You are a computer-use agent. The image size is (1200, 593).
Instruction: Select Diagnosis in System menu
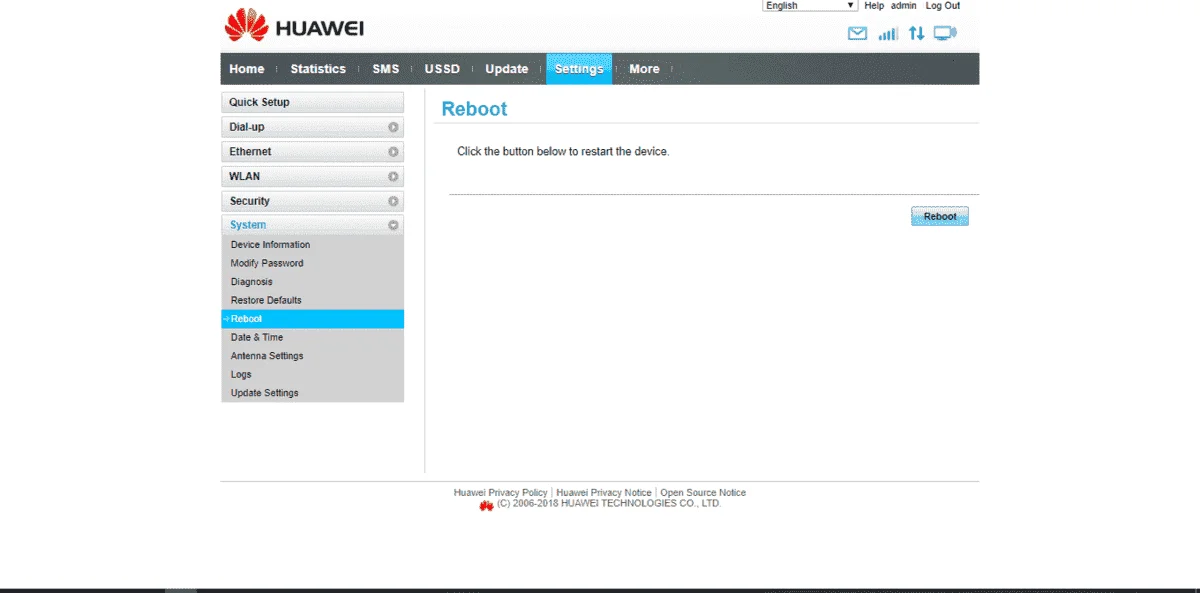pyautogui.click(x=252, y=282)
